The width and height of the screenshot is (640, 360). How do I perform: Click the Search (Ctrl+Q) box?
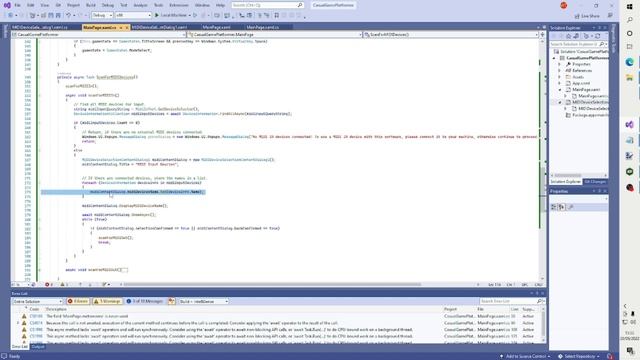267,5
